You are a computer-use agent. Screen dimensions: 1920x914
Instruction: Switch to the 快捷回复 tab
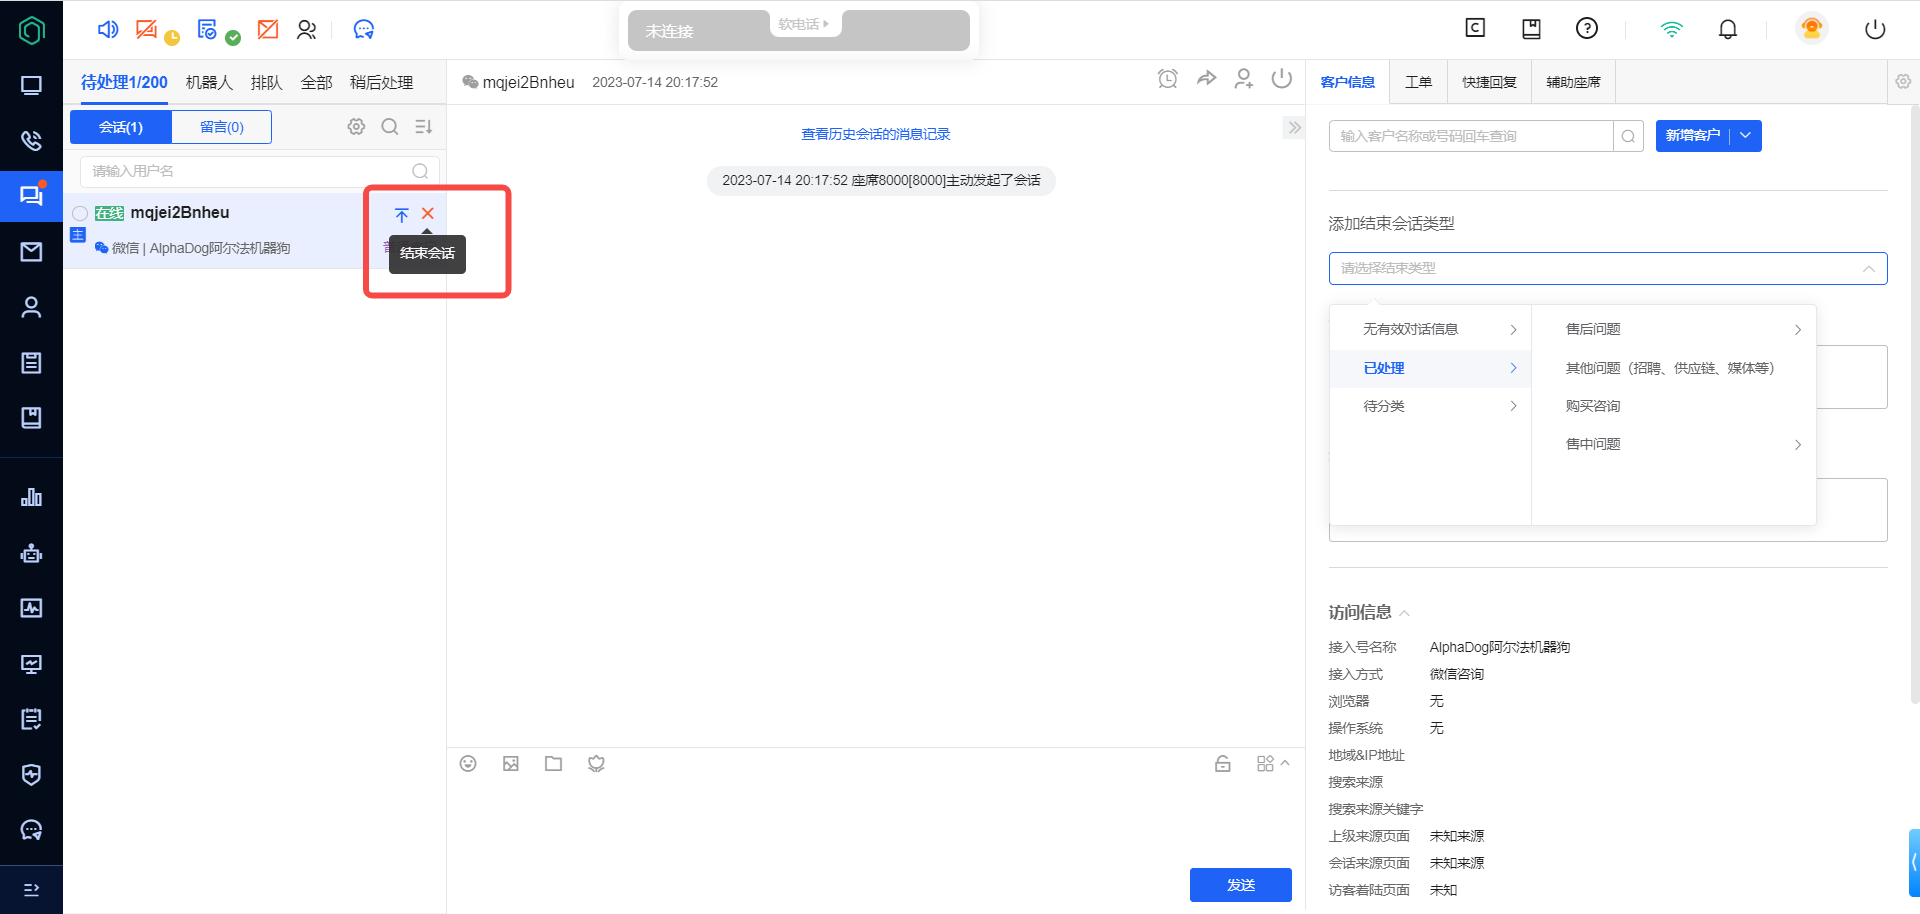coord(1489,82)
